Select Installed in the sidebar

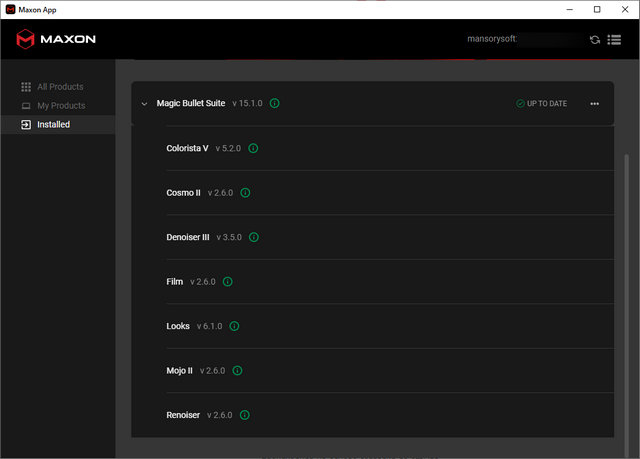point(53,125)
